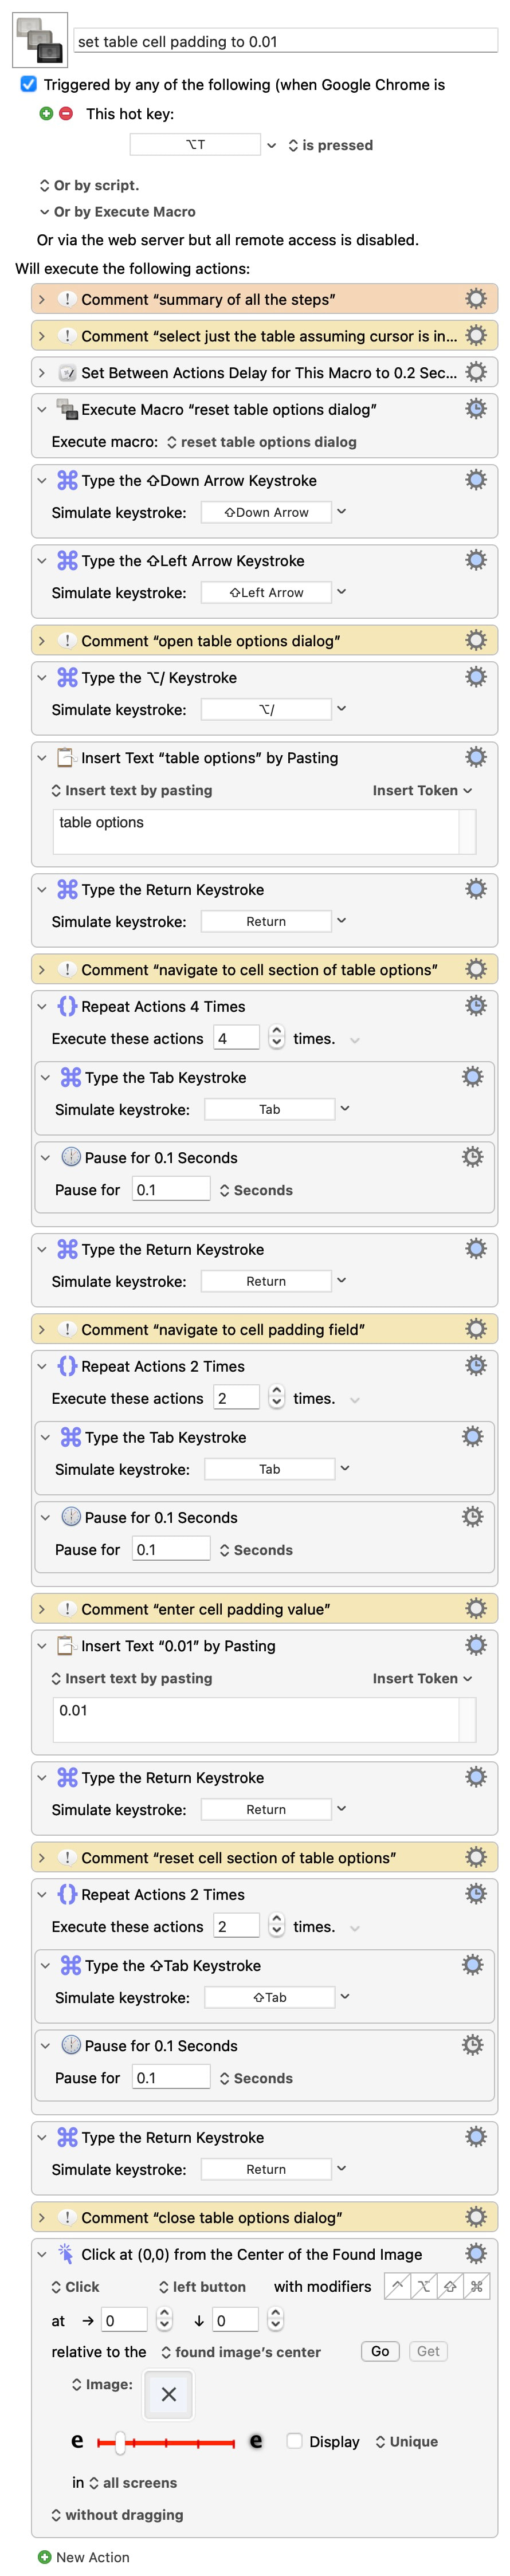Open gear menu for summary comment action

click(x=476, y=299)
